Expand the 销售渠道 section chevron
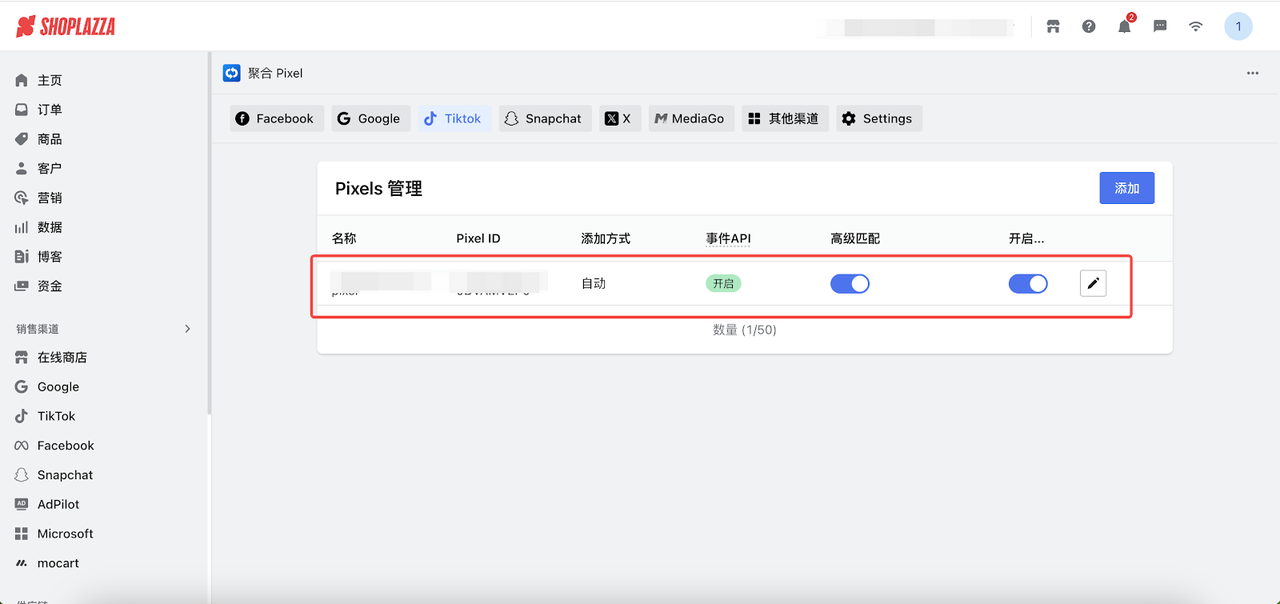Screen dimensions: 1280x604 click(x=187, y=327)
